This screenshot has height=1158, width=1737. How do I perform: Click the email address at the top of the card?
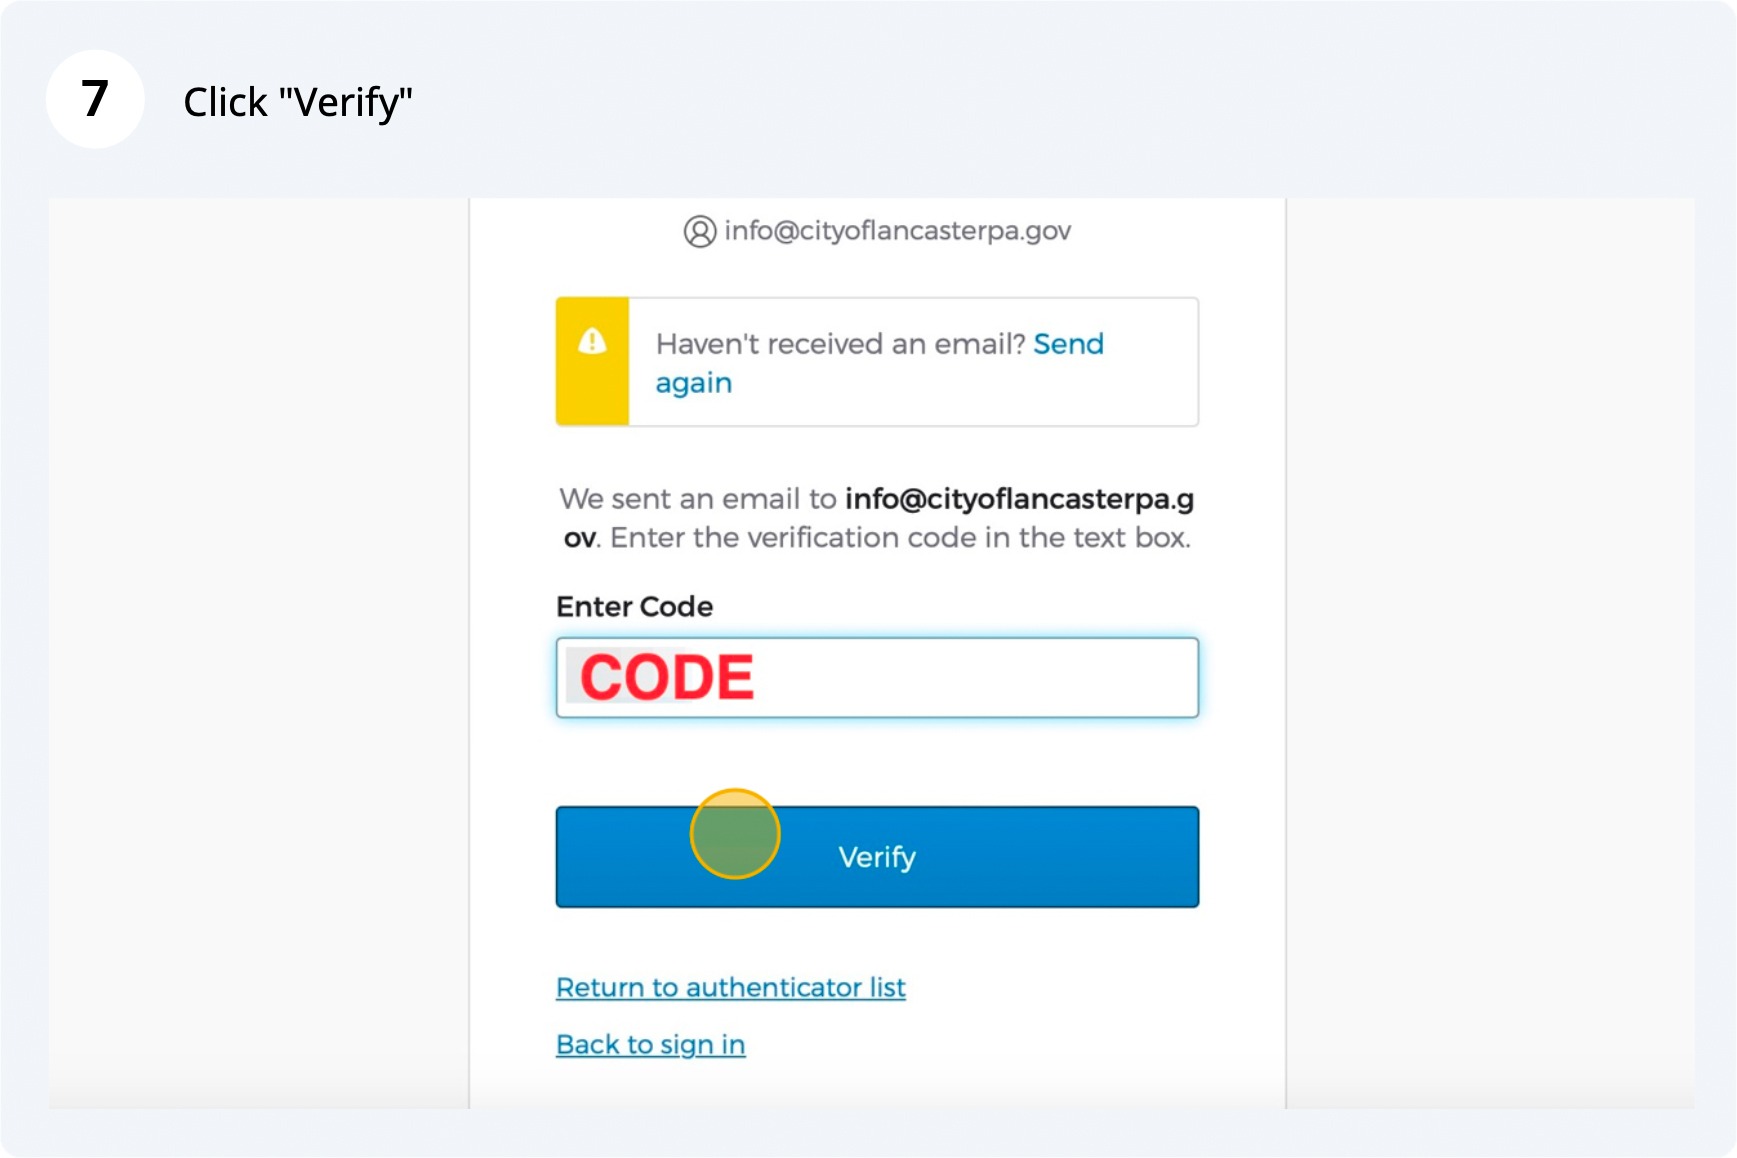click(897, 231)
